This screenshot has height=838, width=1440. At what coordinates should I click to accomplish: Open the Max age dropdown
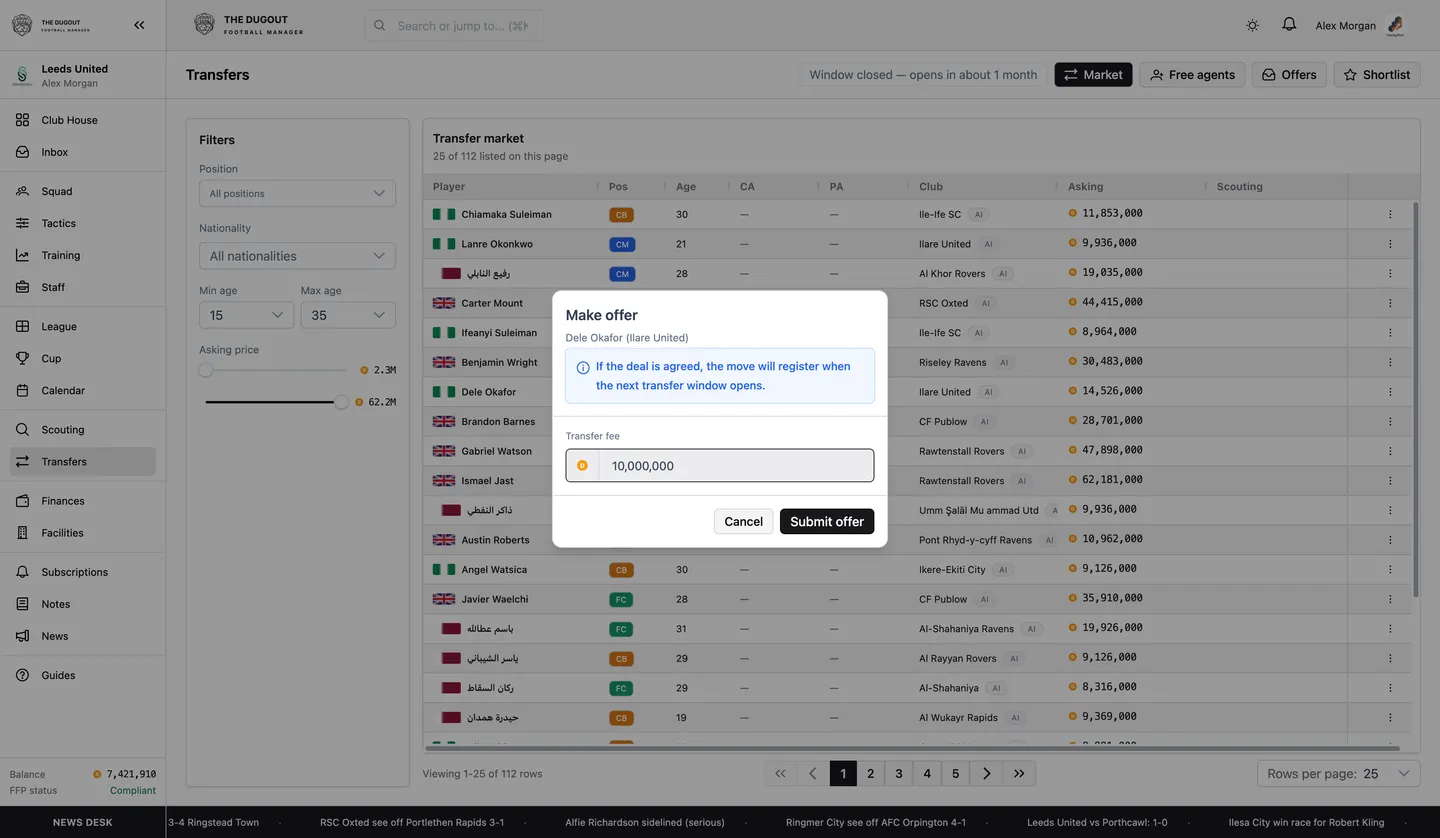(x=348, y=315)
